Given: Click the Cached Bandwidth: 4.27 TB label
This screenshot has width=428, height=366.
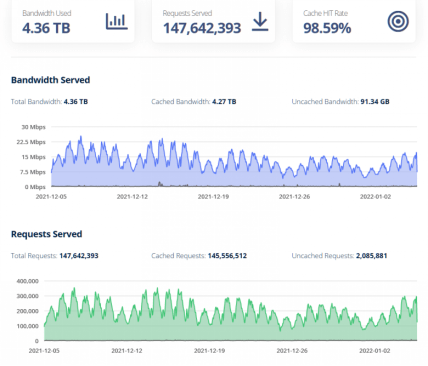Looking at the screenshot, I should [194, 102].
